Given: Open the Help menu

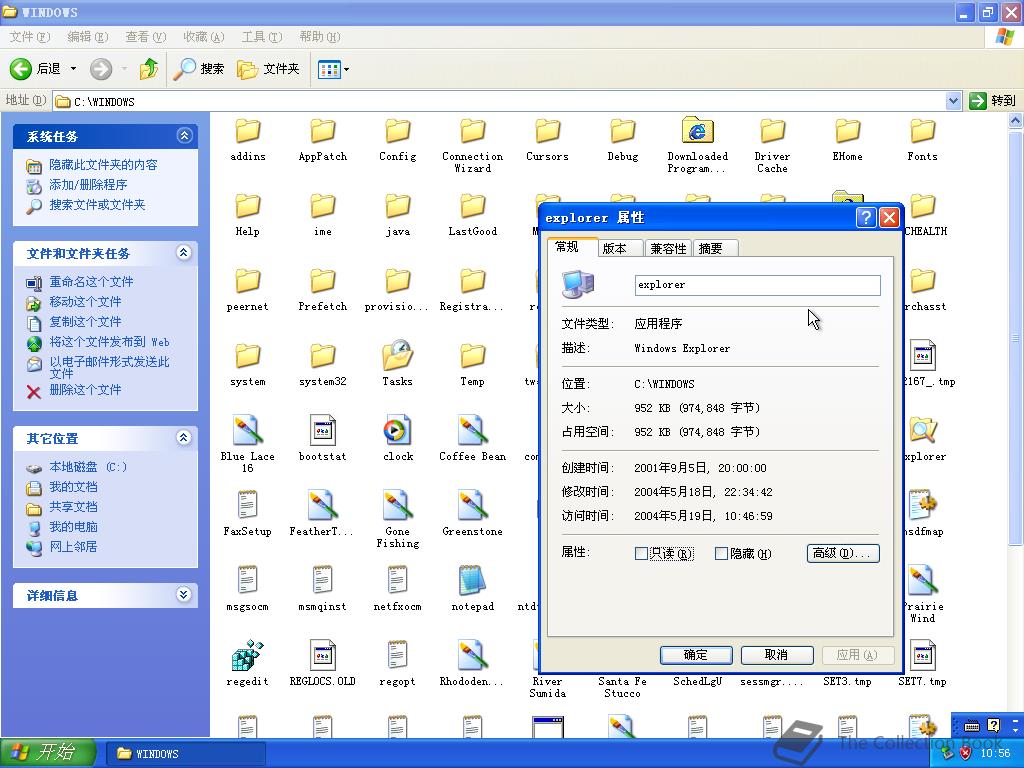Looking at the screenshot, I should pyautogui.click(x=320, y=37).
